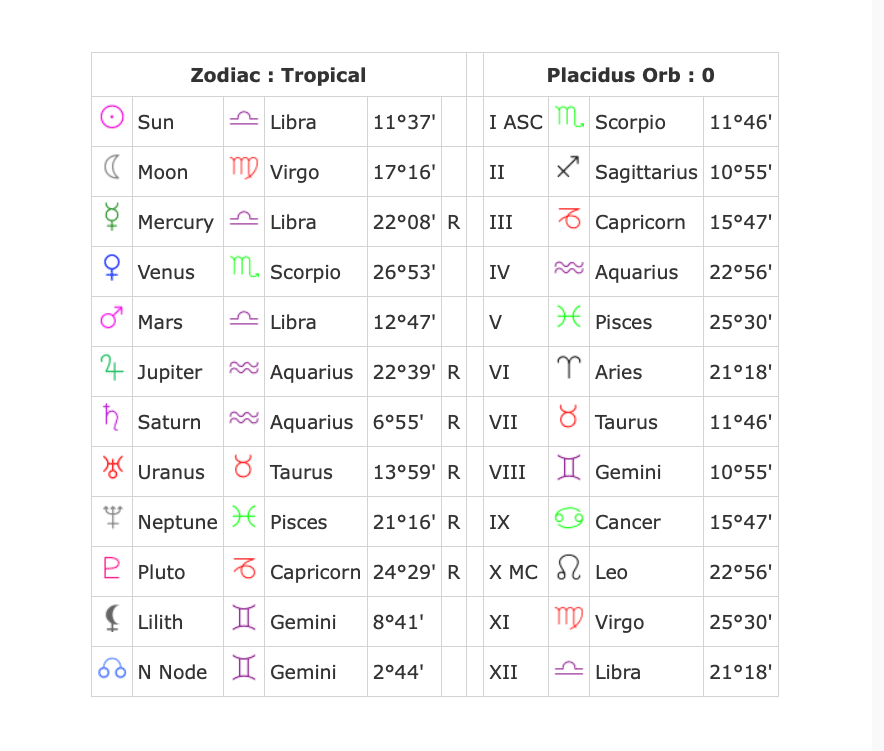
Task: Select the North Node symbol
Action: [112, 670]
